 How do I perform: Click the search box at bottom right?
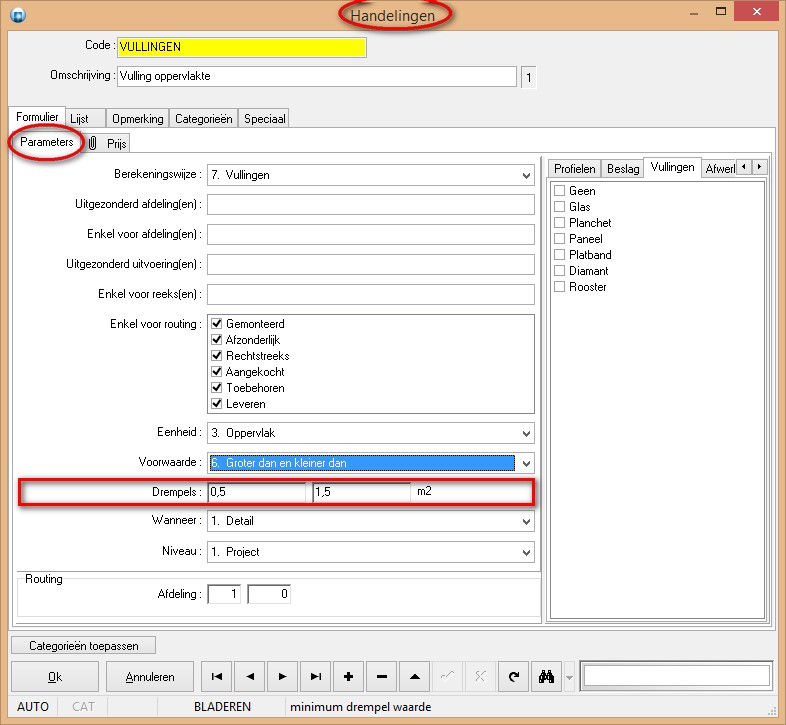677,676
